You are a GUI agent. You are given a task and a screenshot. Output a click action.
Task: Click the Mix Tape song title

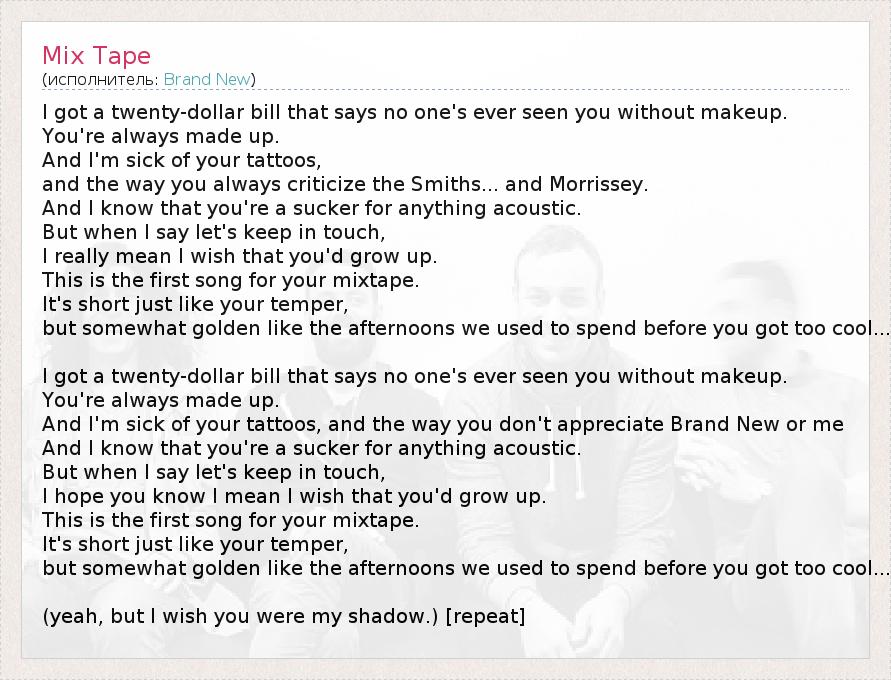tap(97, 54)
